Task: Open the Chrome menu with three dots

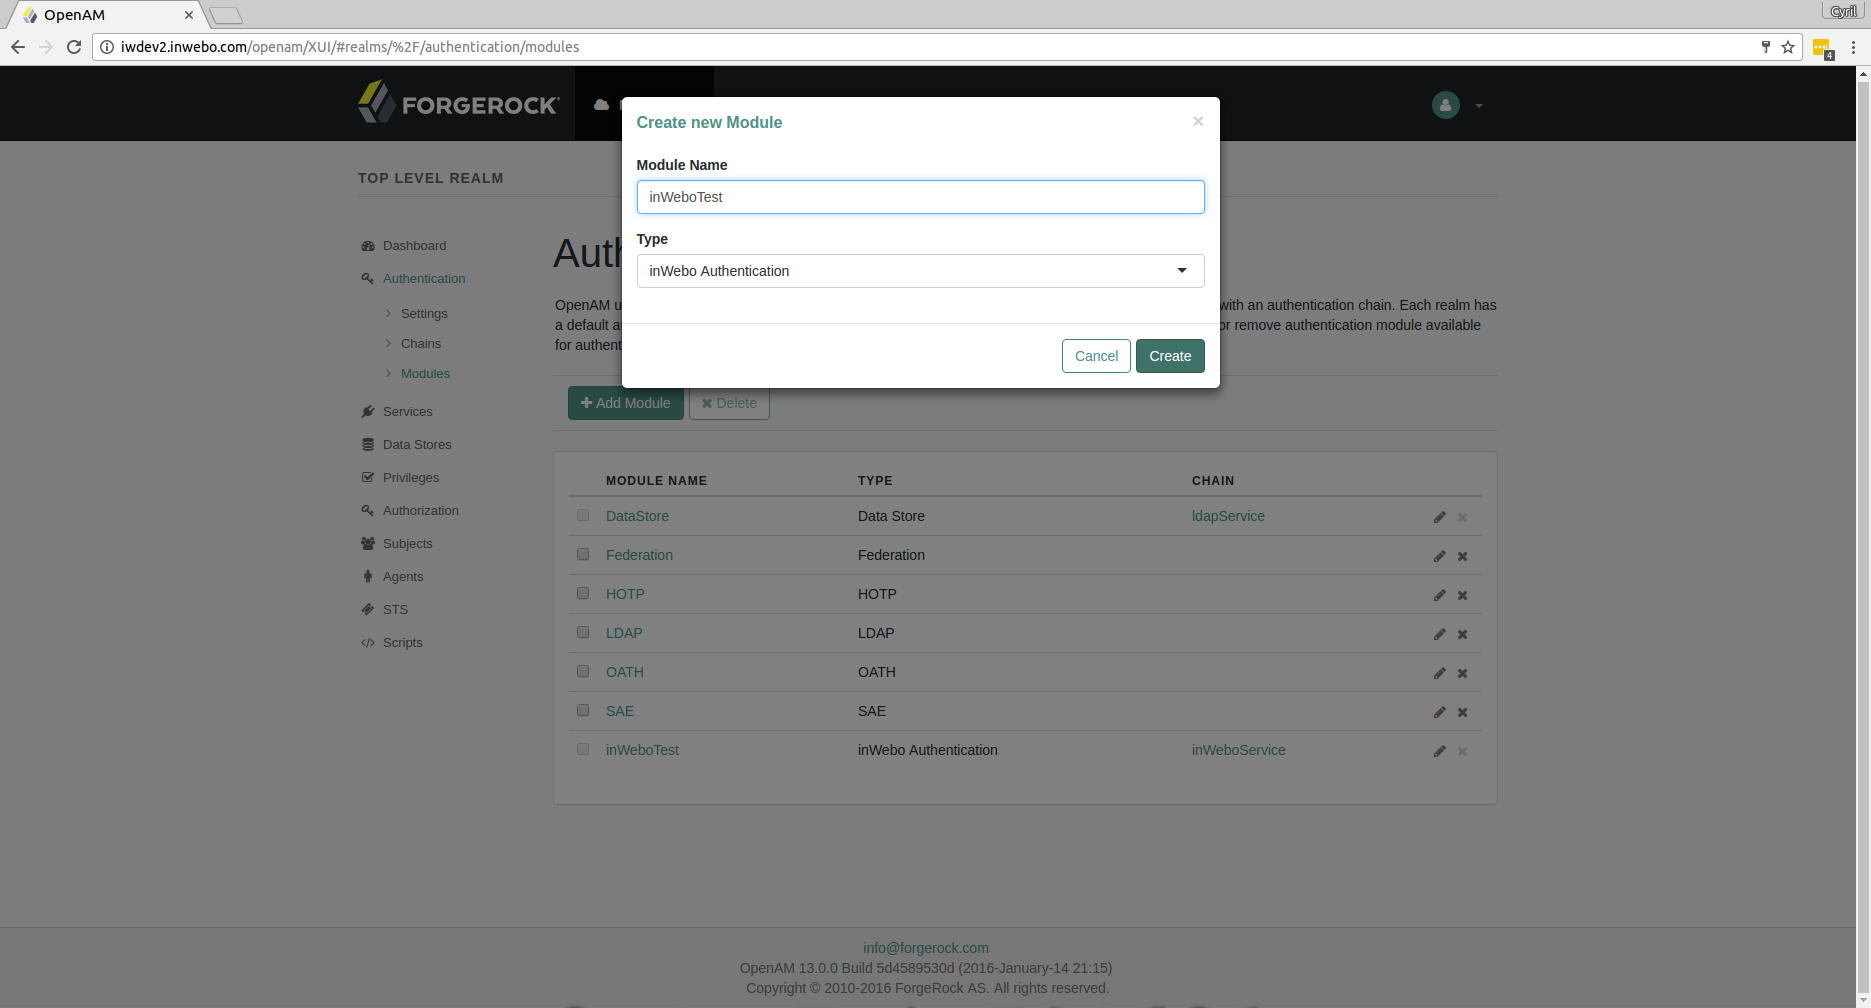Action: click(x=1852, y=47)
